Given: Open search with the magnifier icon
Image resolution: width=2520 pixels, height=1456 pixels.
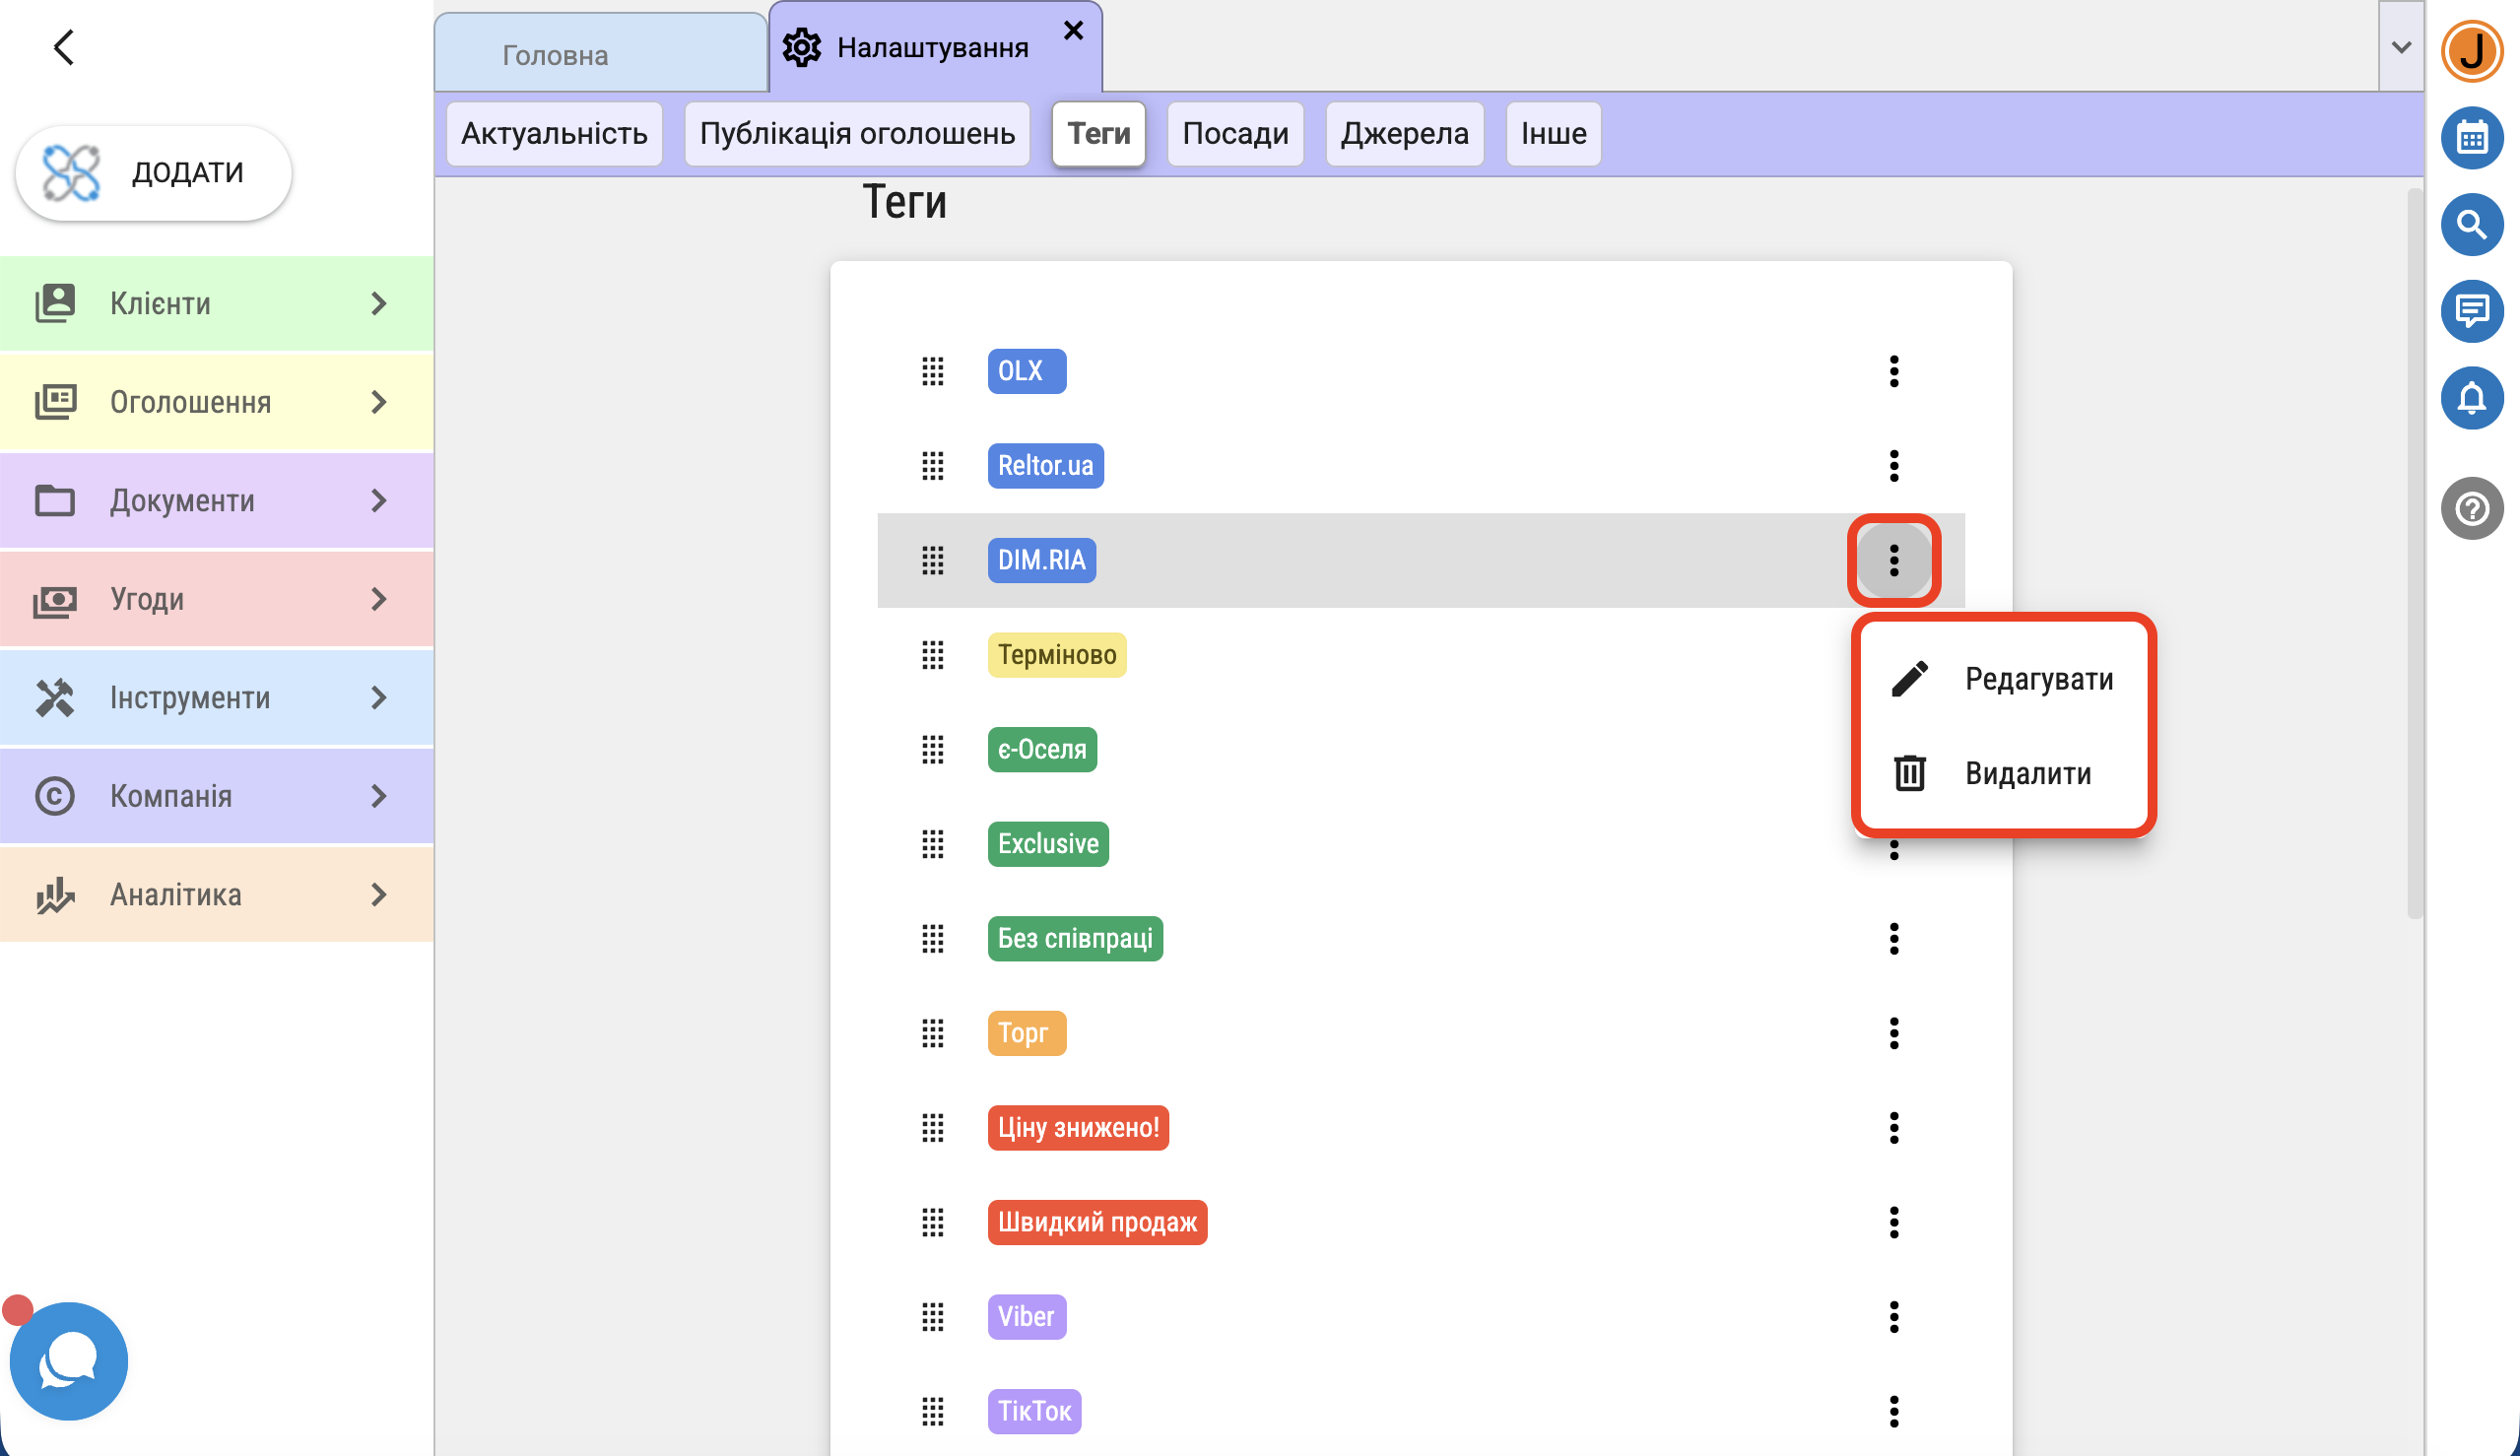Looking at the screenshot, I should [x=2471, y=224].
